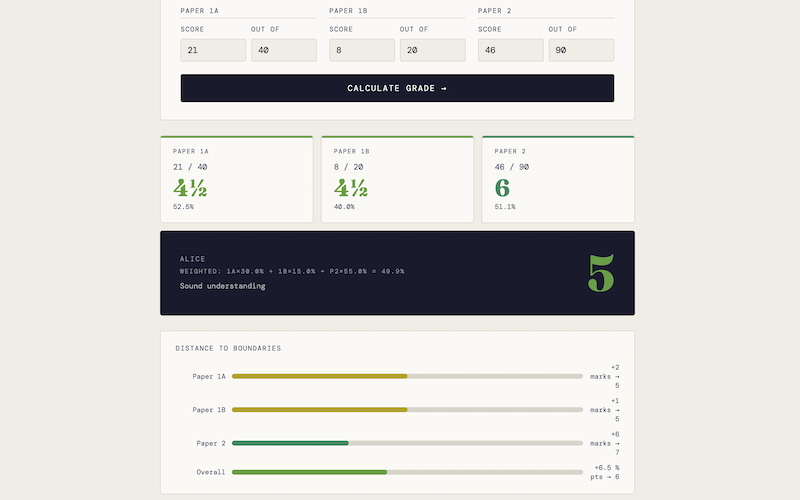This screenshot has width=800, height=500.
Task: Click the WEIGHTED formula line
Action: [292, 271]
